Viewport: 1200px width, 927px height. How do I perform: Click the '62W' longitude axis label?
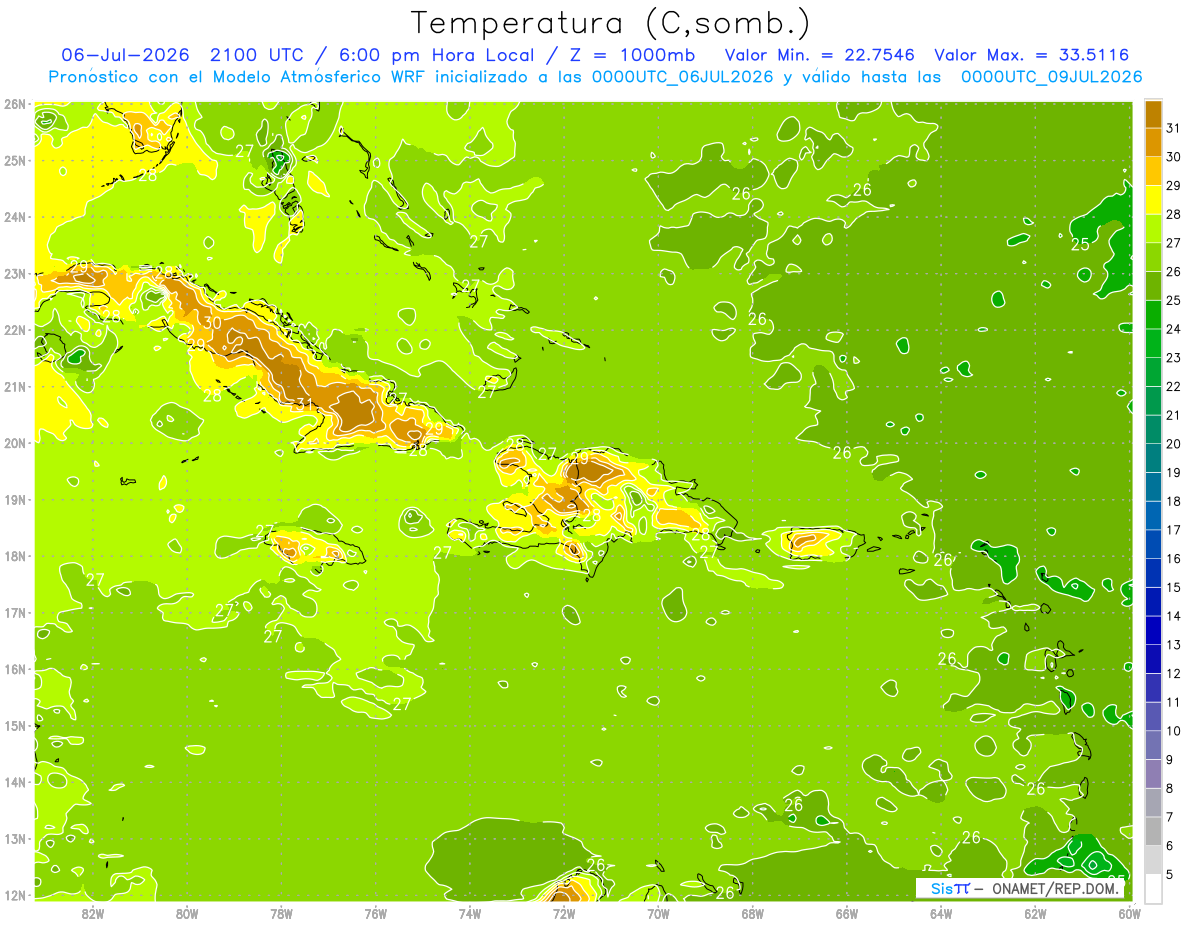point(1036,913)
